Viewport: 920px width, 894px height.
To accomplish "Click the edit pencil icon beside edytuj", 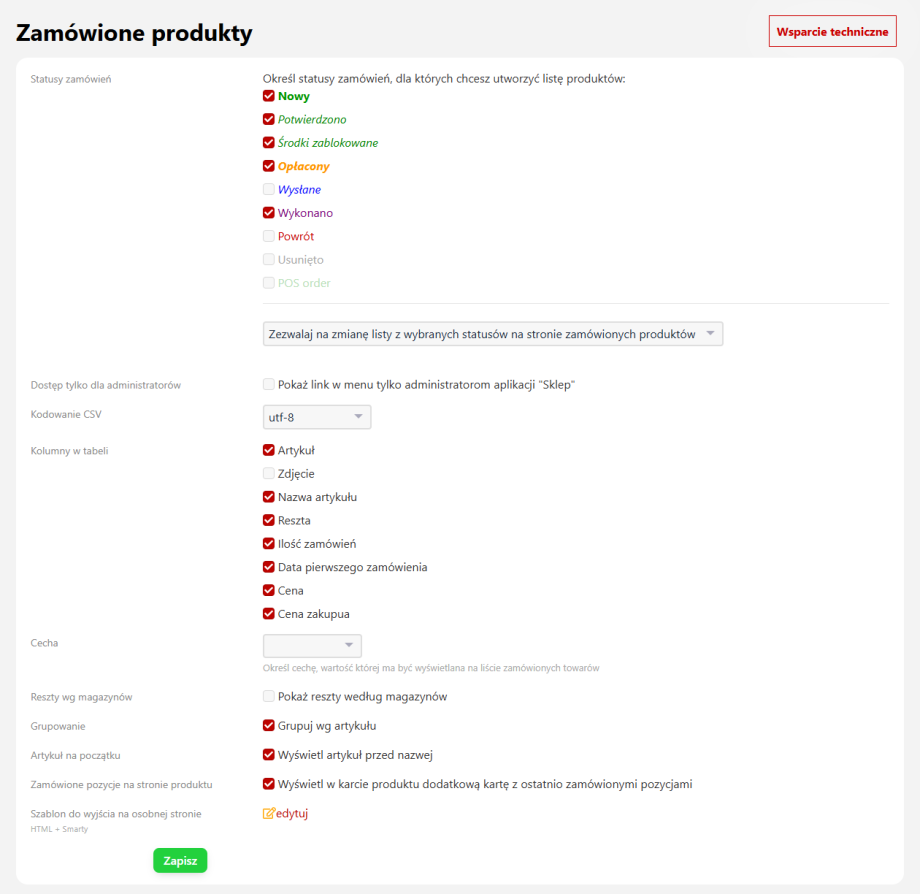I will click(268, 814).
